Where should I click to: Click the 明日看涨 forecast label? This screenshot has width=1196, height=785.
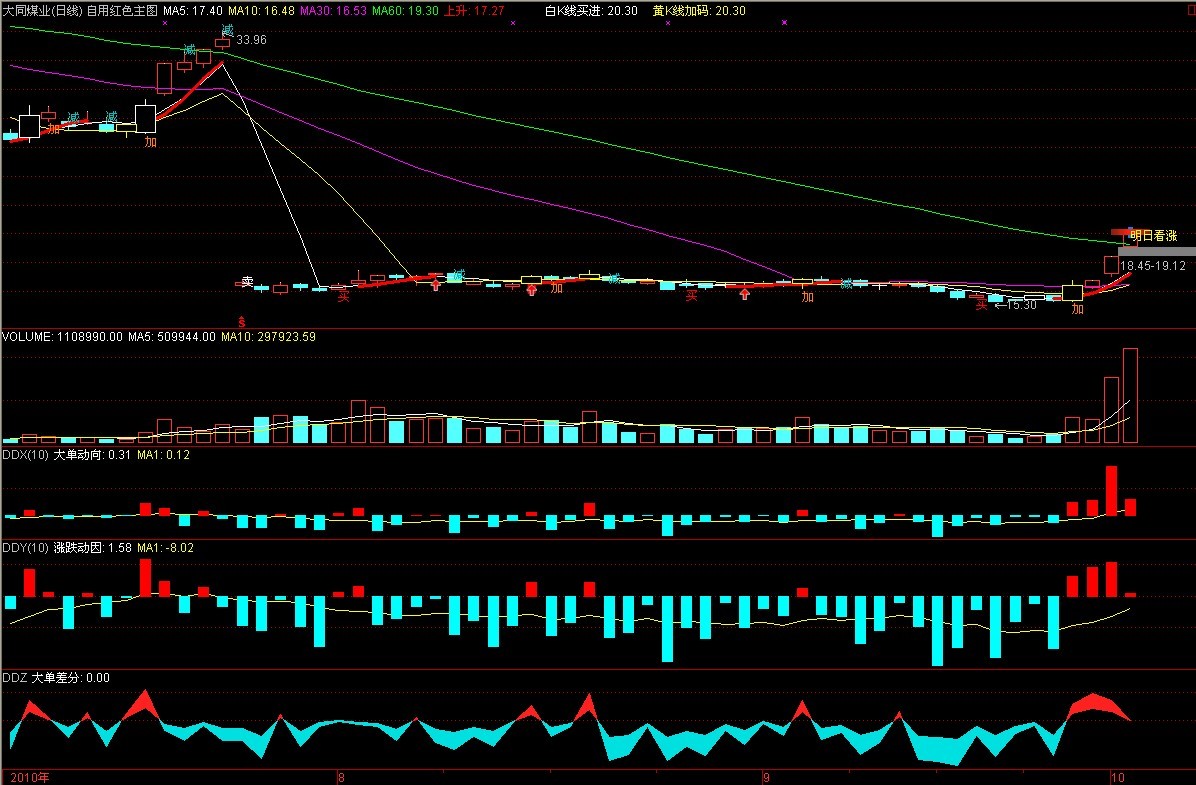pos(1153,236)
